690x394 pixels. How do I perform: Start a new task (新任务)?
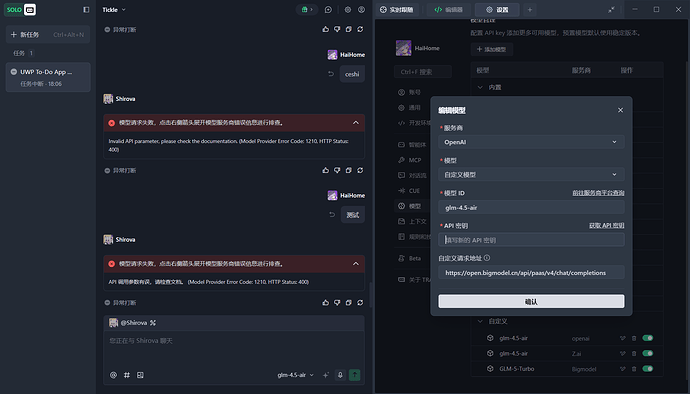(x=48, y=34)
